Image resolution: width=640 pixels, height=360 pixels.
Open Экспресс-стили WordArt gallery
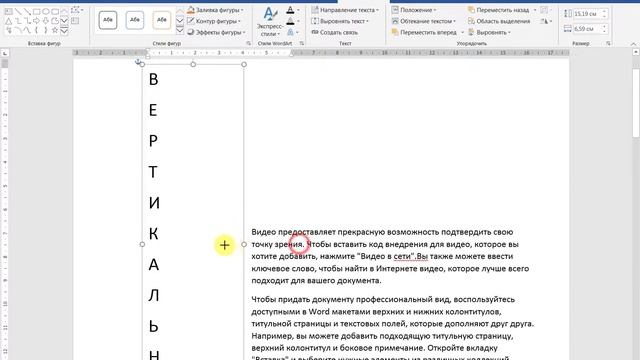270,21
